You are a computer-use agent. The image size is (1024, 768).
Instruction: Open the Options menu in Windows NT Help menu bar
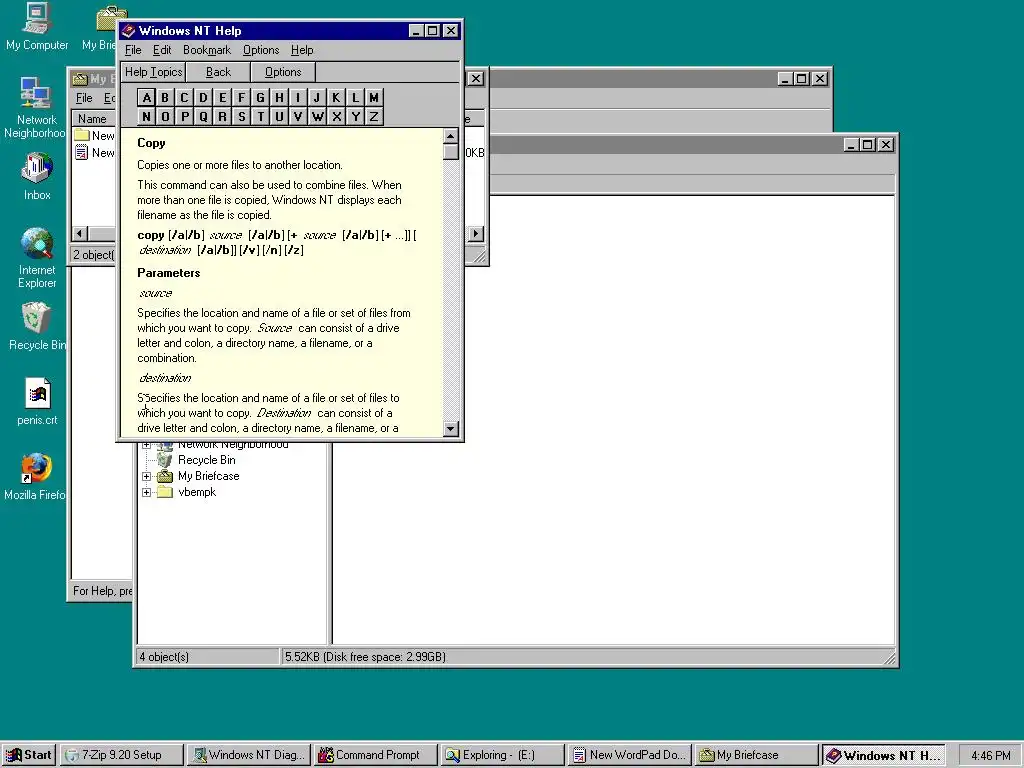pyautogui.click(x=261, y=50)
